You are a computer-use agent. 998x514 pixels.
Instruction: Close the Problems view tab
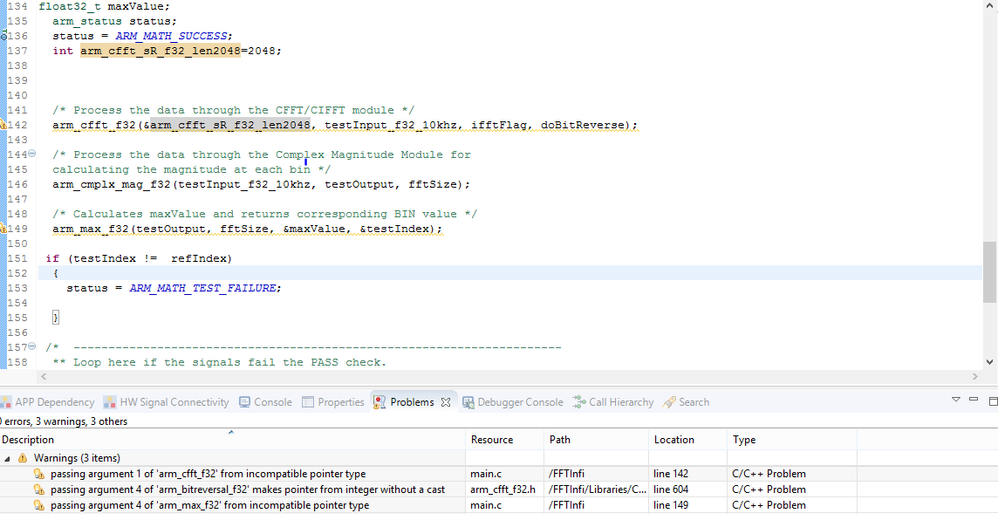[x=446, y=402]
